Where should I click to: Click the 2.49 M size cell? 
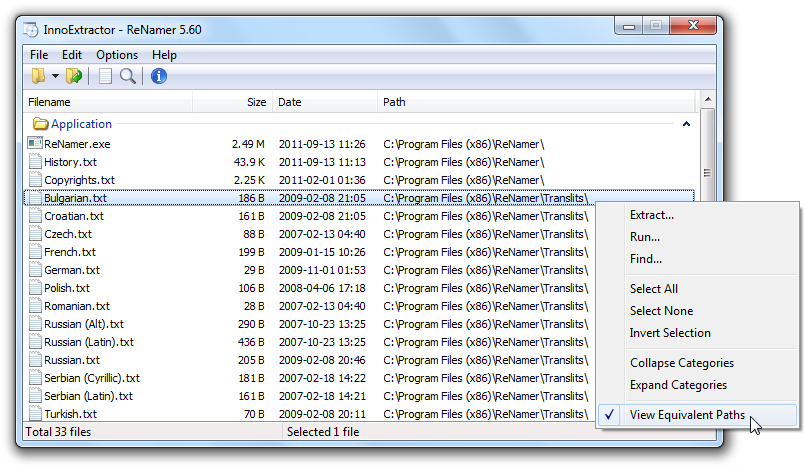point(248,144)
